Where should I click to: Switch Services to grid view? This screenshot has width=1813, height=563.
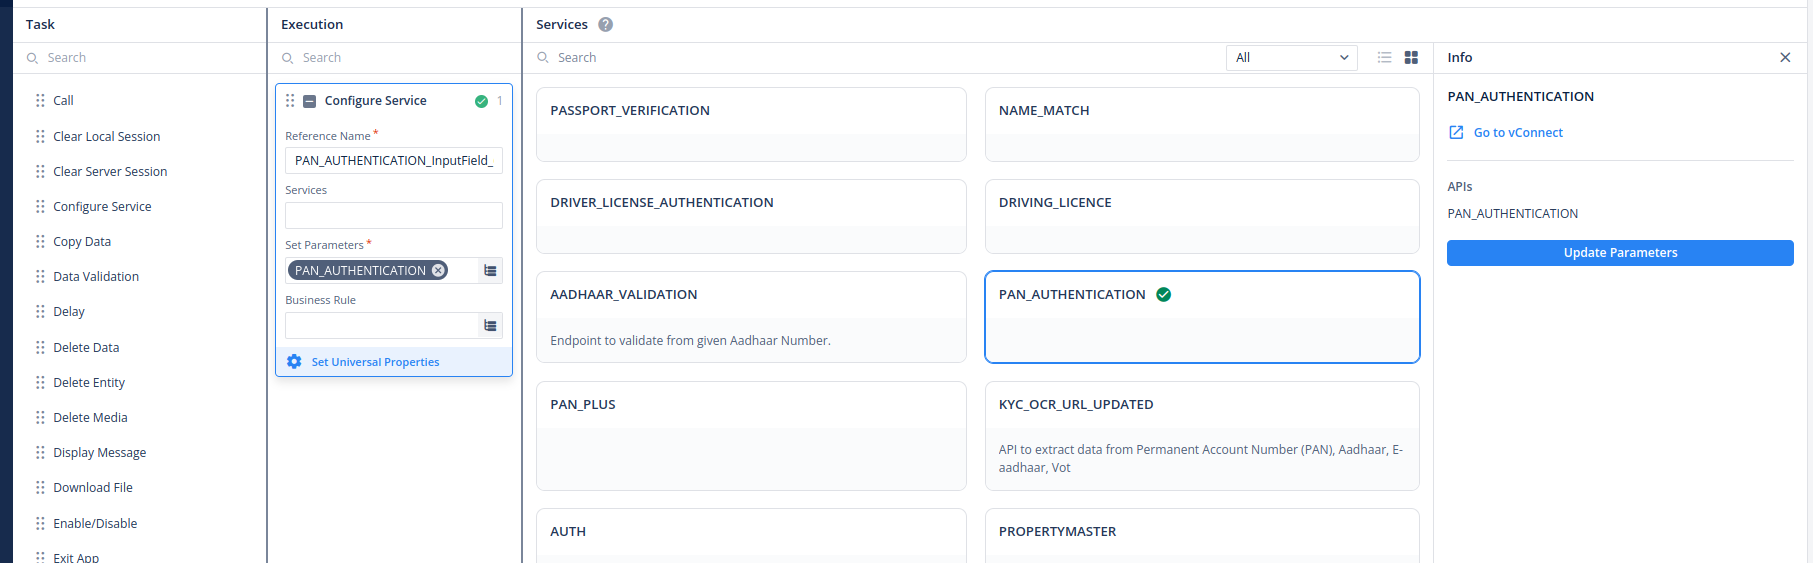[1411, 58]
